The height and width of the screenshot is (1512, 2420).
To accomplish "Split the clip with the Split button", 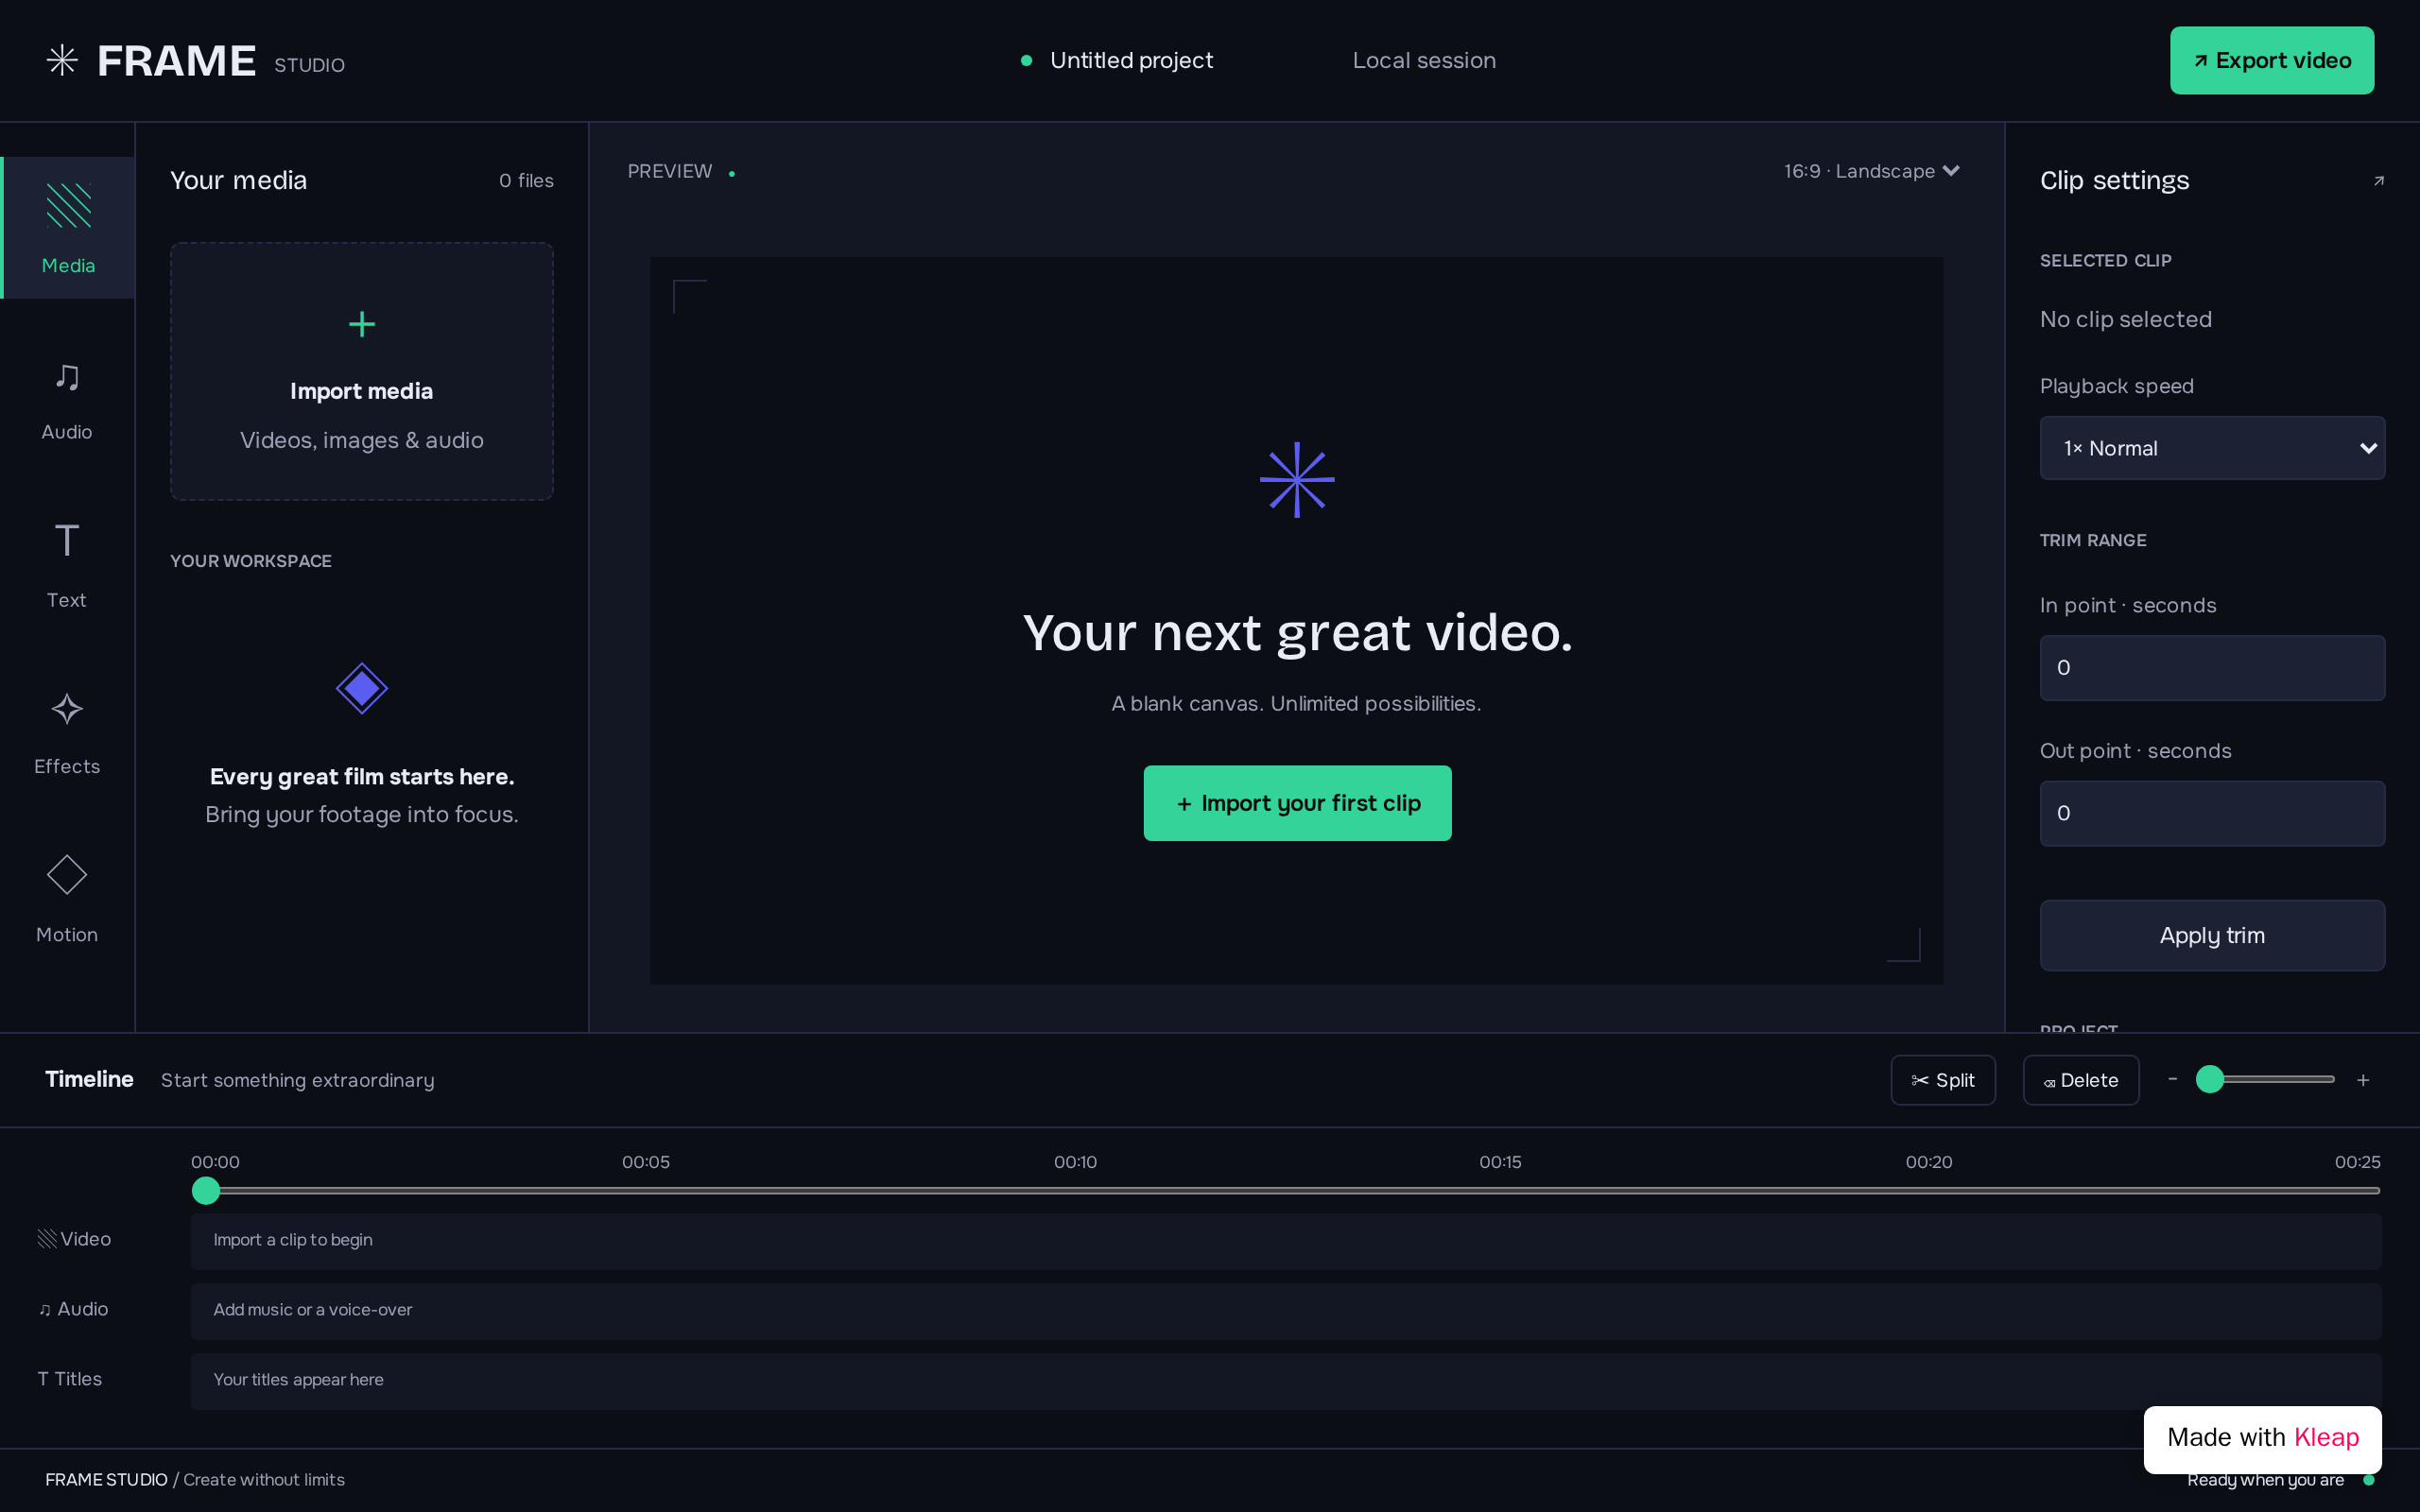I will point(1943,1080).
